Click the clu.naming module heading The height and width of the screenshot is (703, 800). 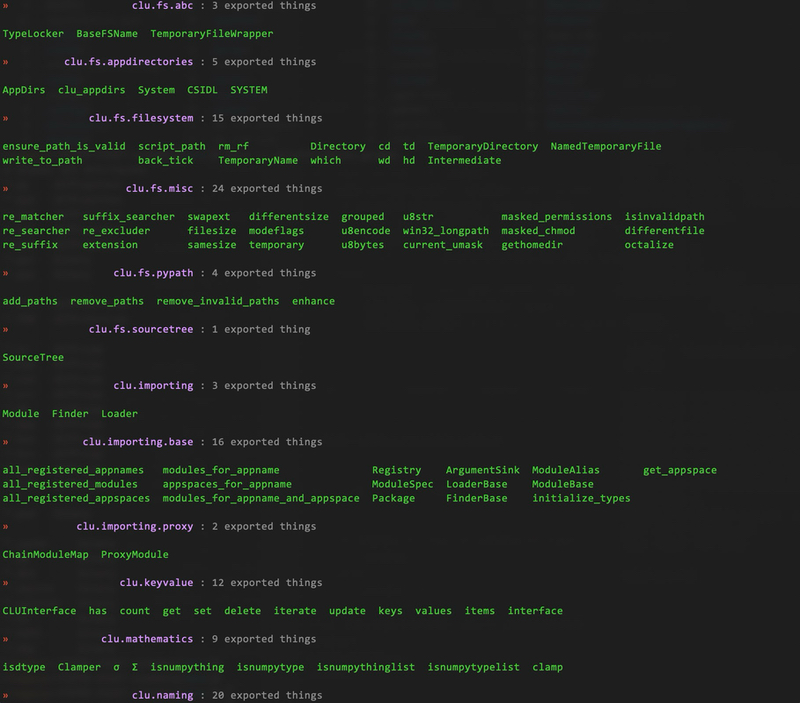[x=162, y=695]
